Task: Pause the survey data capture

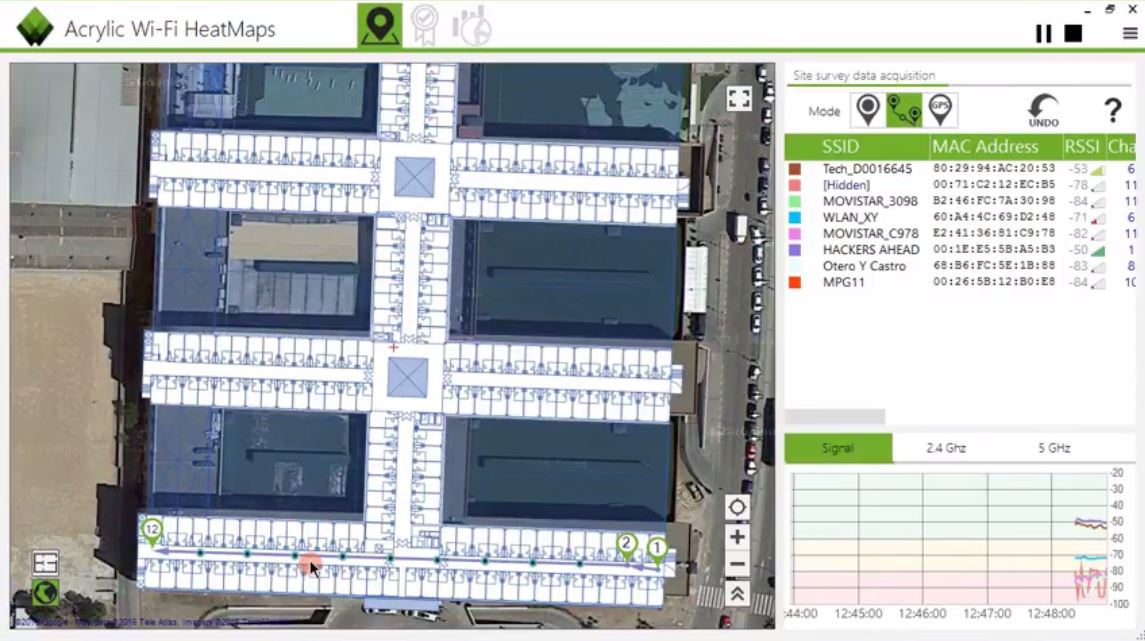Action: tap(1043, 34)
